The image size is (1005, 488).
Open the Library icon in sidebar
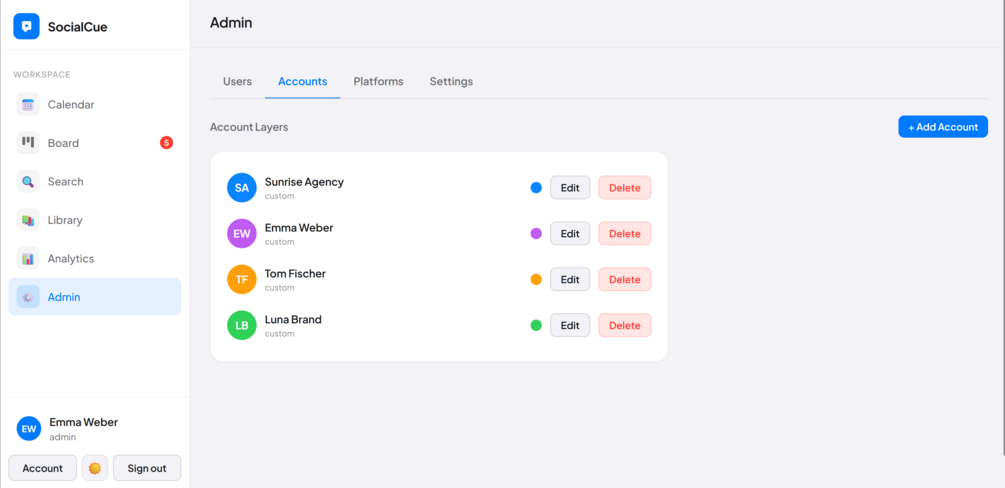28,220
